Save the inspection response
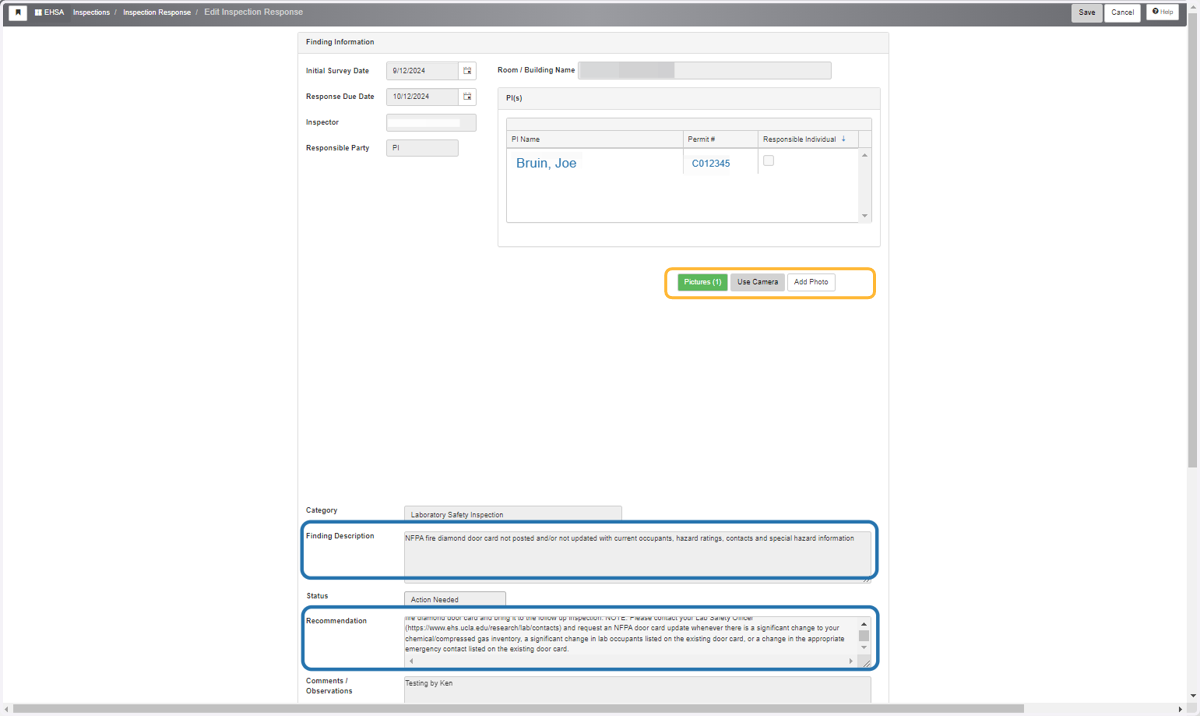The width and height of the screenshot is (1200, 716). click(x=1087, y=13)
